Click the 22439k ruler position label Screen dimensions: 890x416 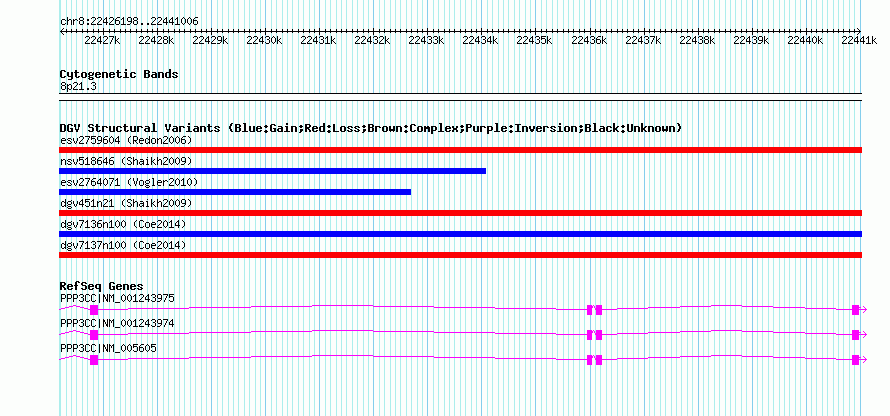point(751,40)
